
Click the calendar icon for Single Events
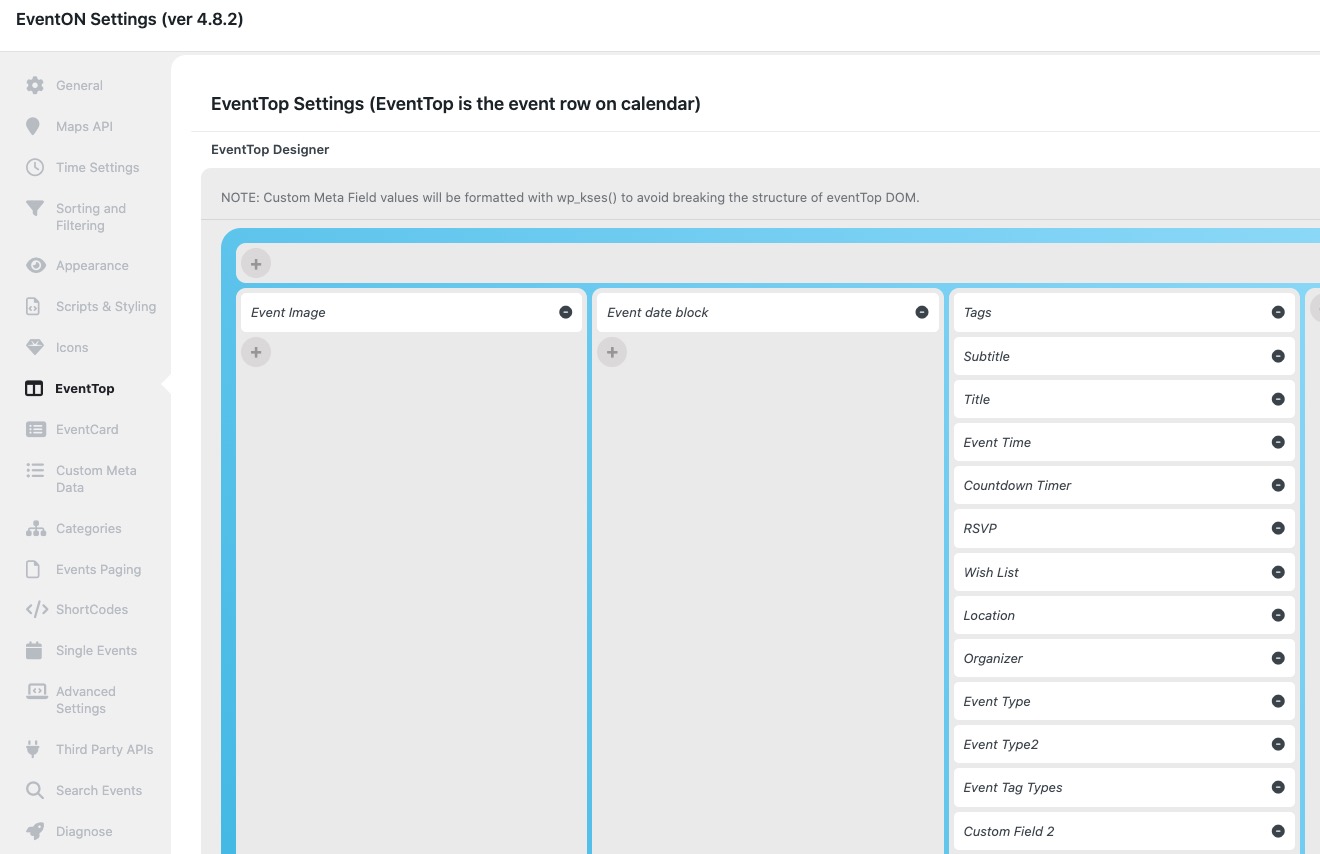(x=34, y=650)
